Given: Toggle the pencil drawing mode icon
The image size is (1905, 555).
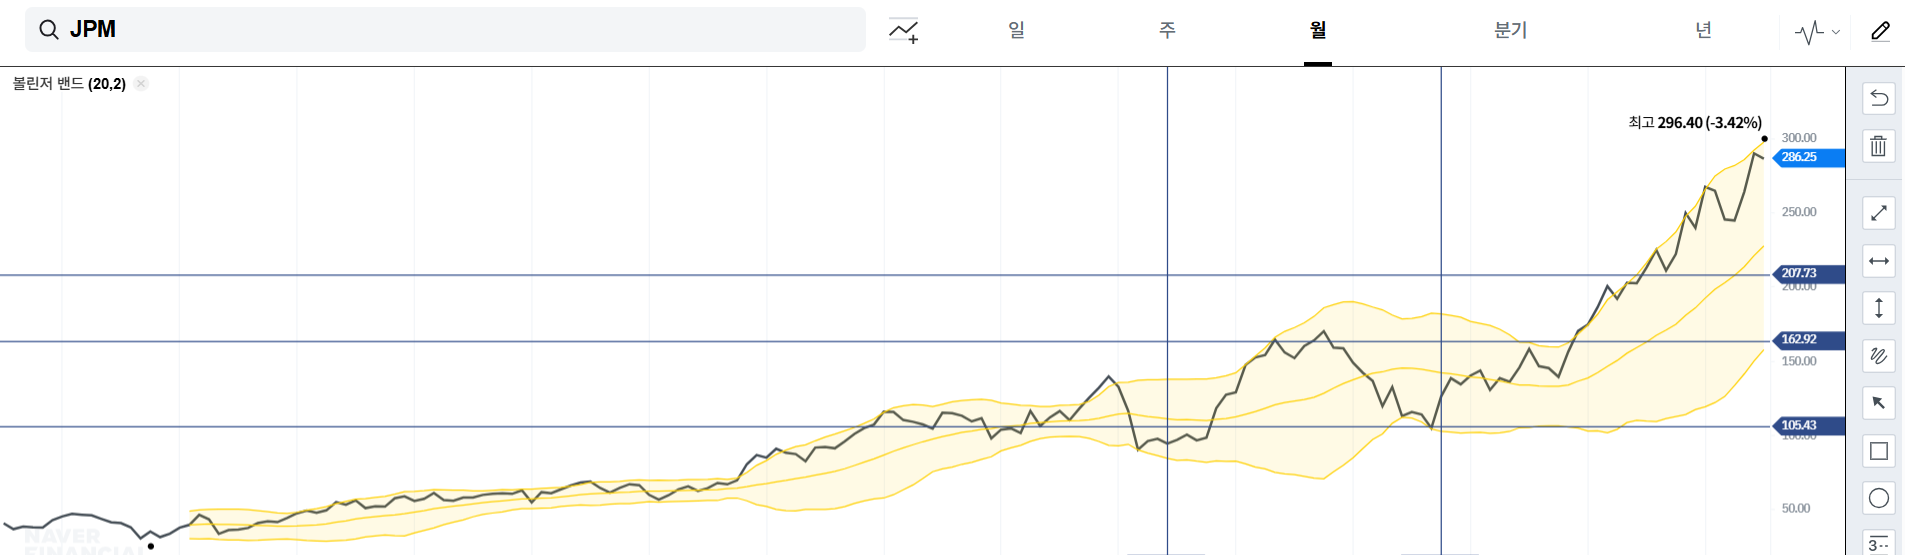Looking at the screenshot, I should (1880, 31).
